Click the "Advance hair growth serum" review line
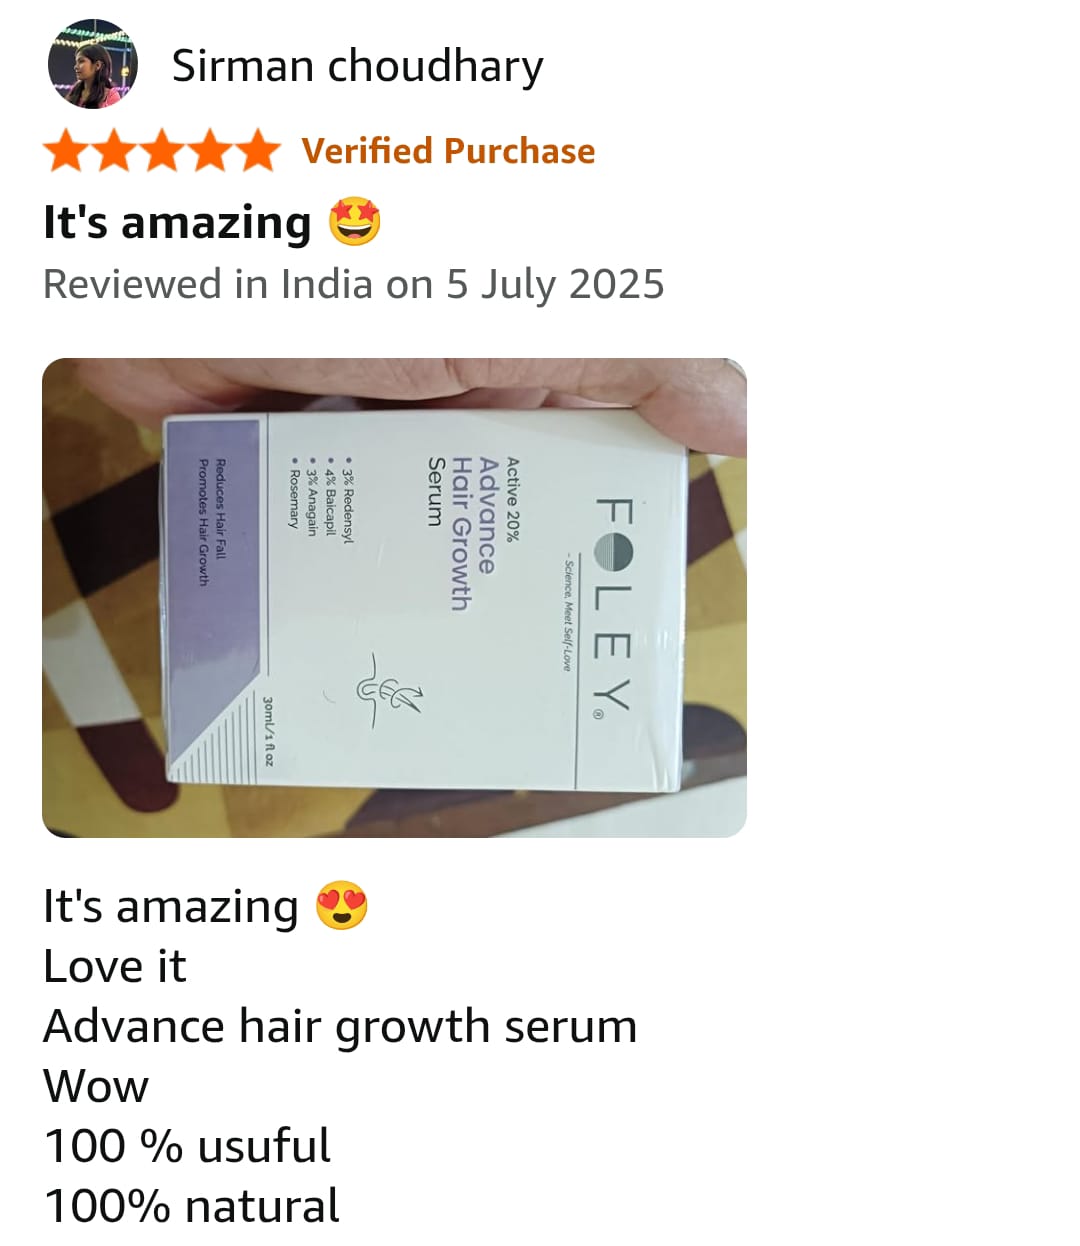1080x1246 pixels. pyautogui.click(x=340, y=1027)
